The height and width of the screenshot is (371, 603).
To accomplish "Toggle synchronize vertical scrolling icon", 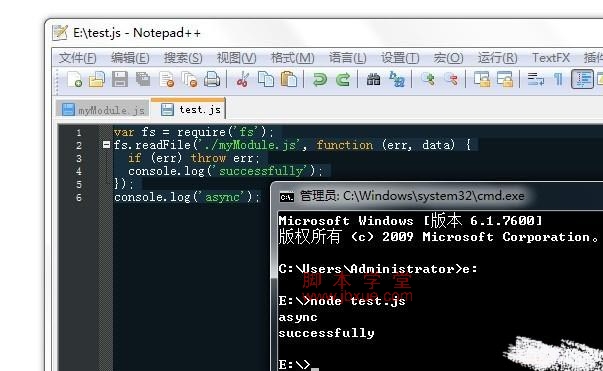I will [x=481, y=80].
